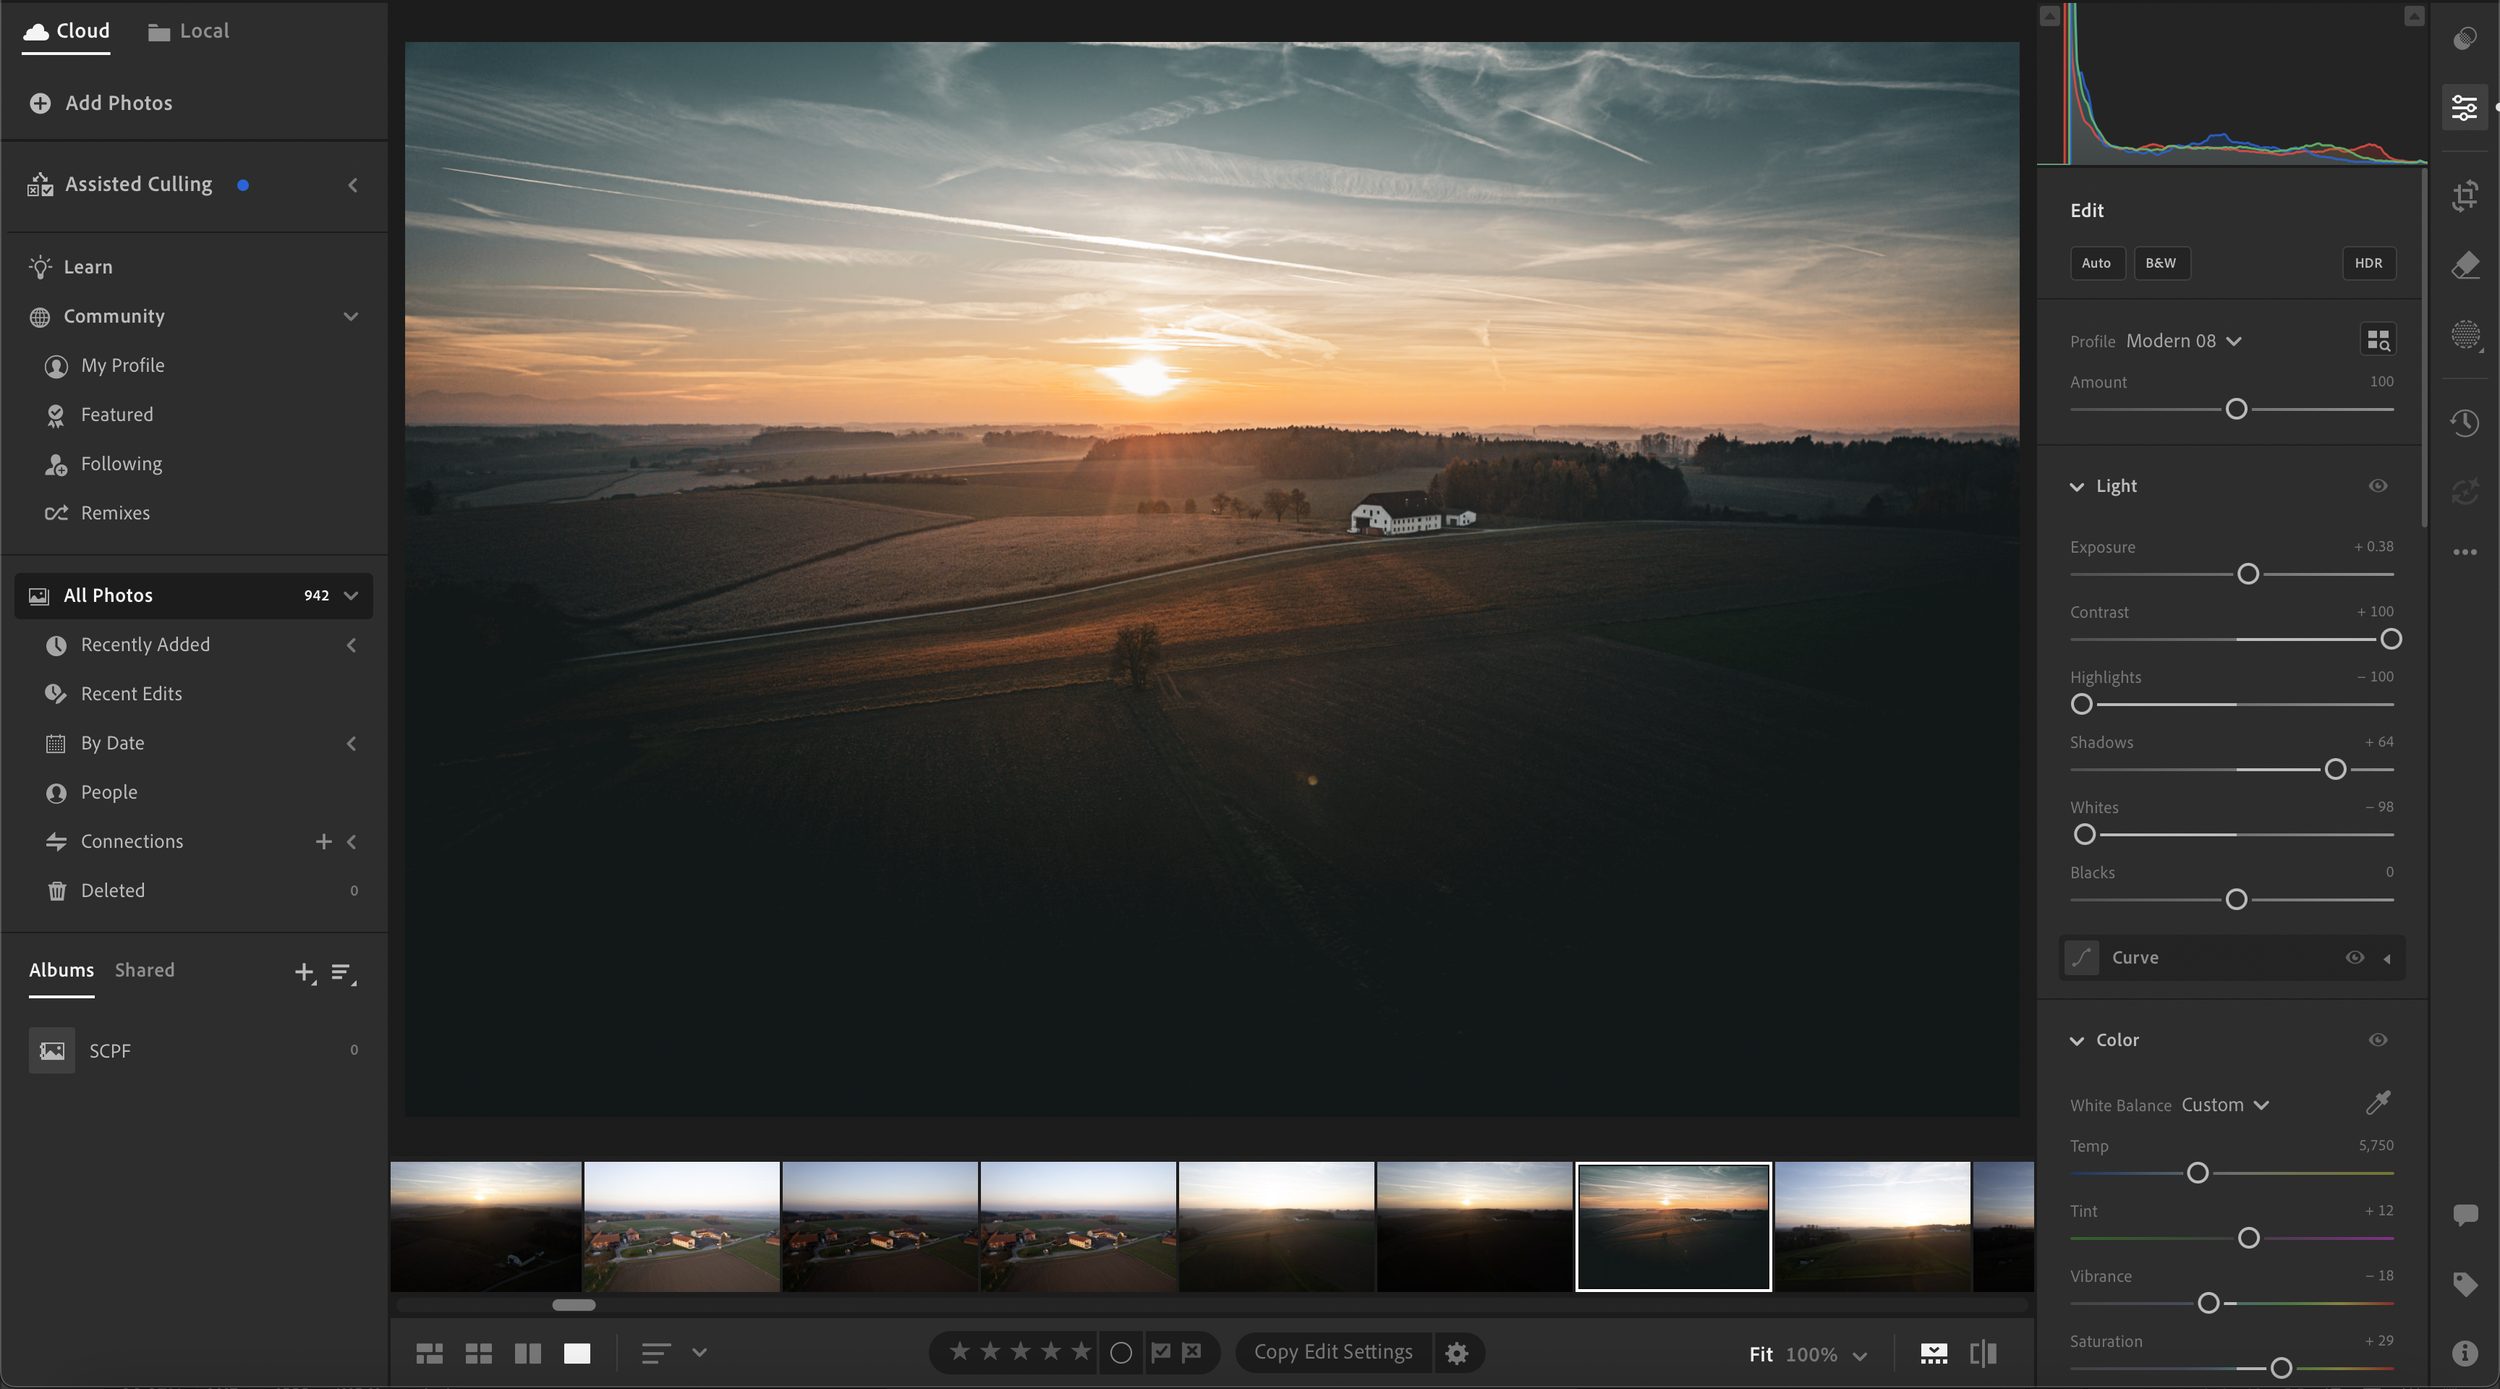Switch to Shared albums tab

pos(144,970)
